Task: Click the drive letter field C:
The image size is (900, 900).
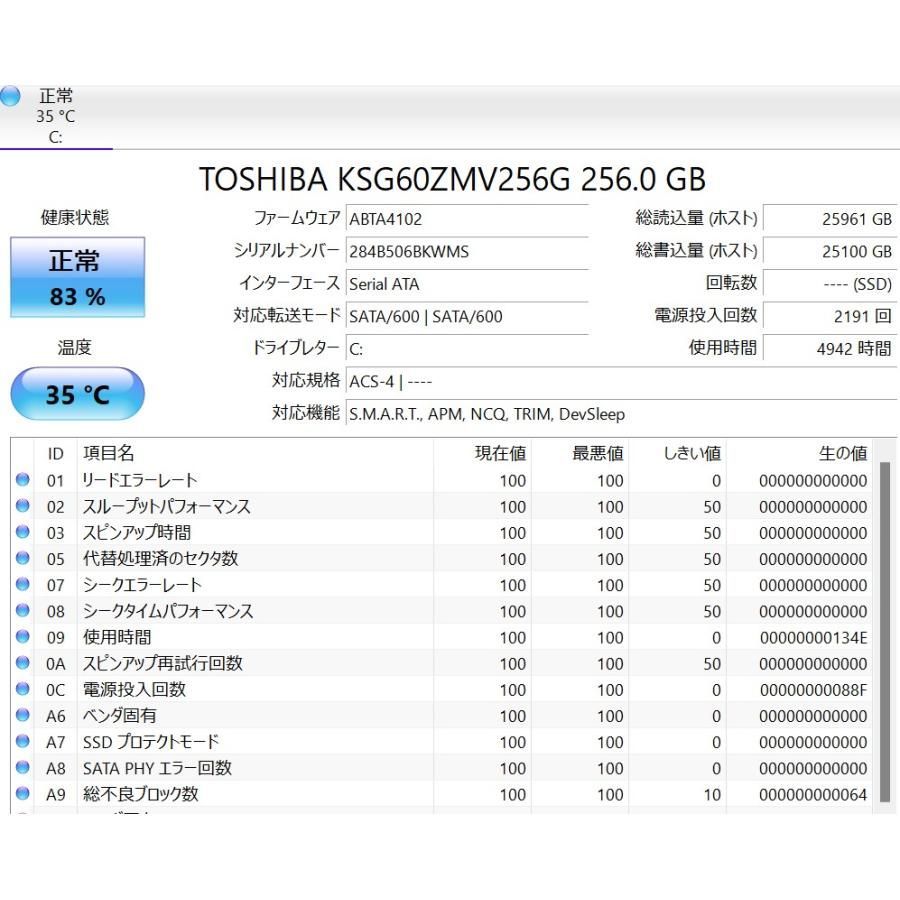Action: click(467, 349)
